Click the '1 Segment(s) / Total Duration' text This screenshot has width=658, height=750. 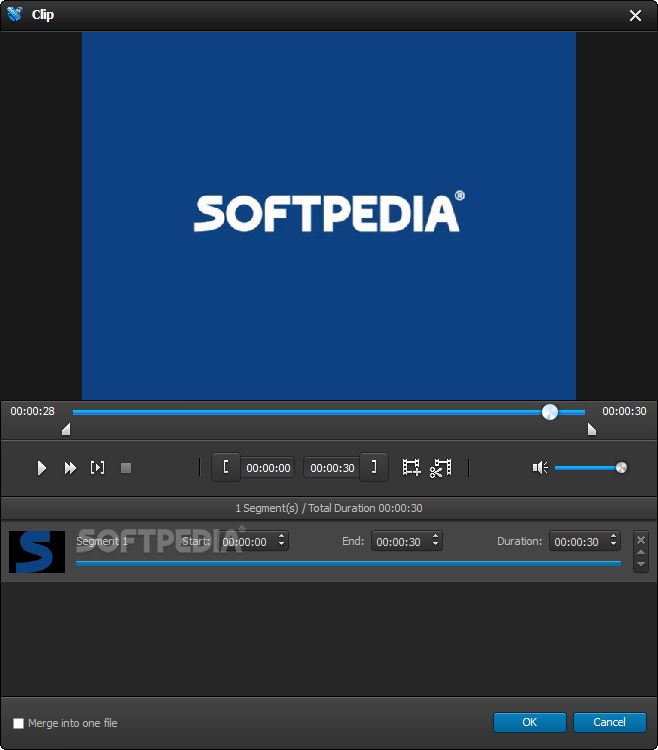(x=329, y=508)
